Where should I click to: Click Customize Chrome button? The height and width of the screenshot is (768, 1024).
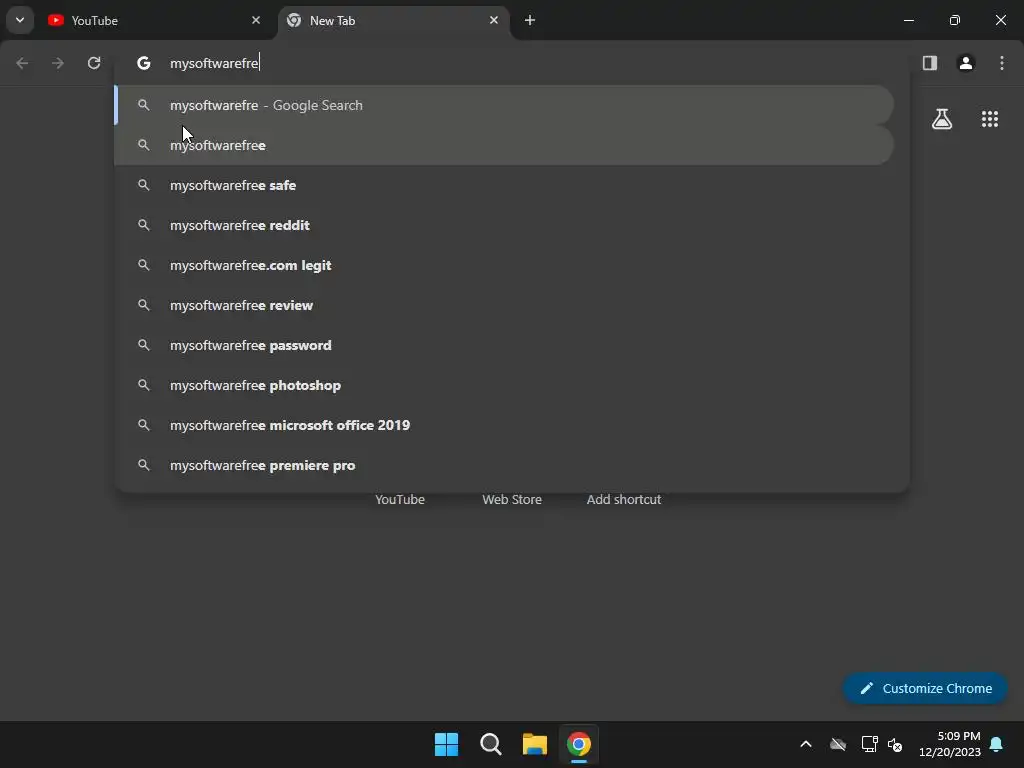point(925,688)
